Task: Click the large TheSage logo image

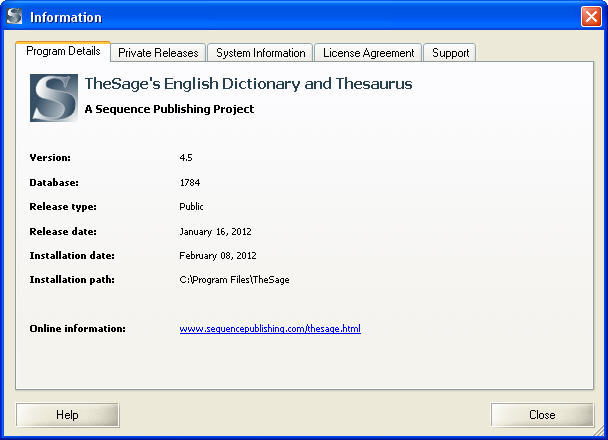Action: [54, 98]
